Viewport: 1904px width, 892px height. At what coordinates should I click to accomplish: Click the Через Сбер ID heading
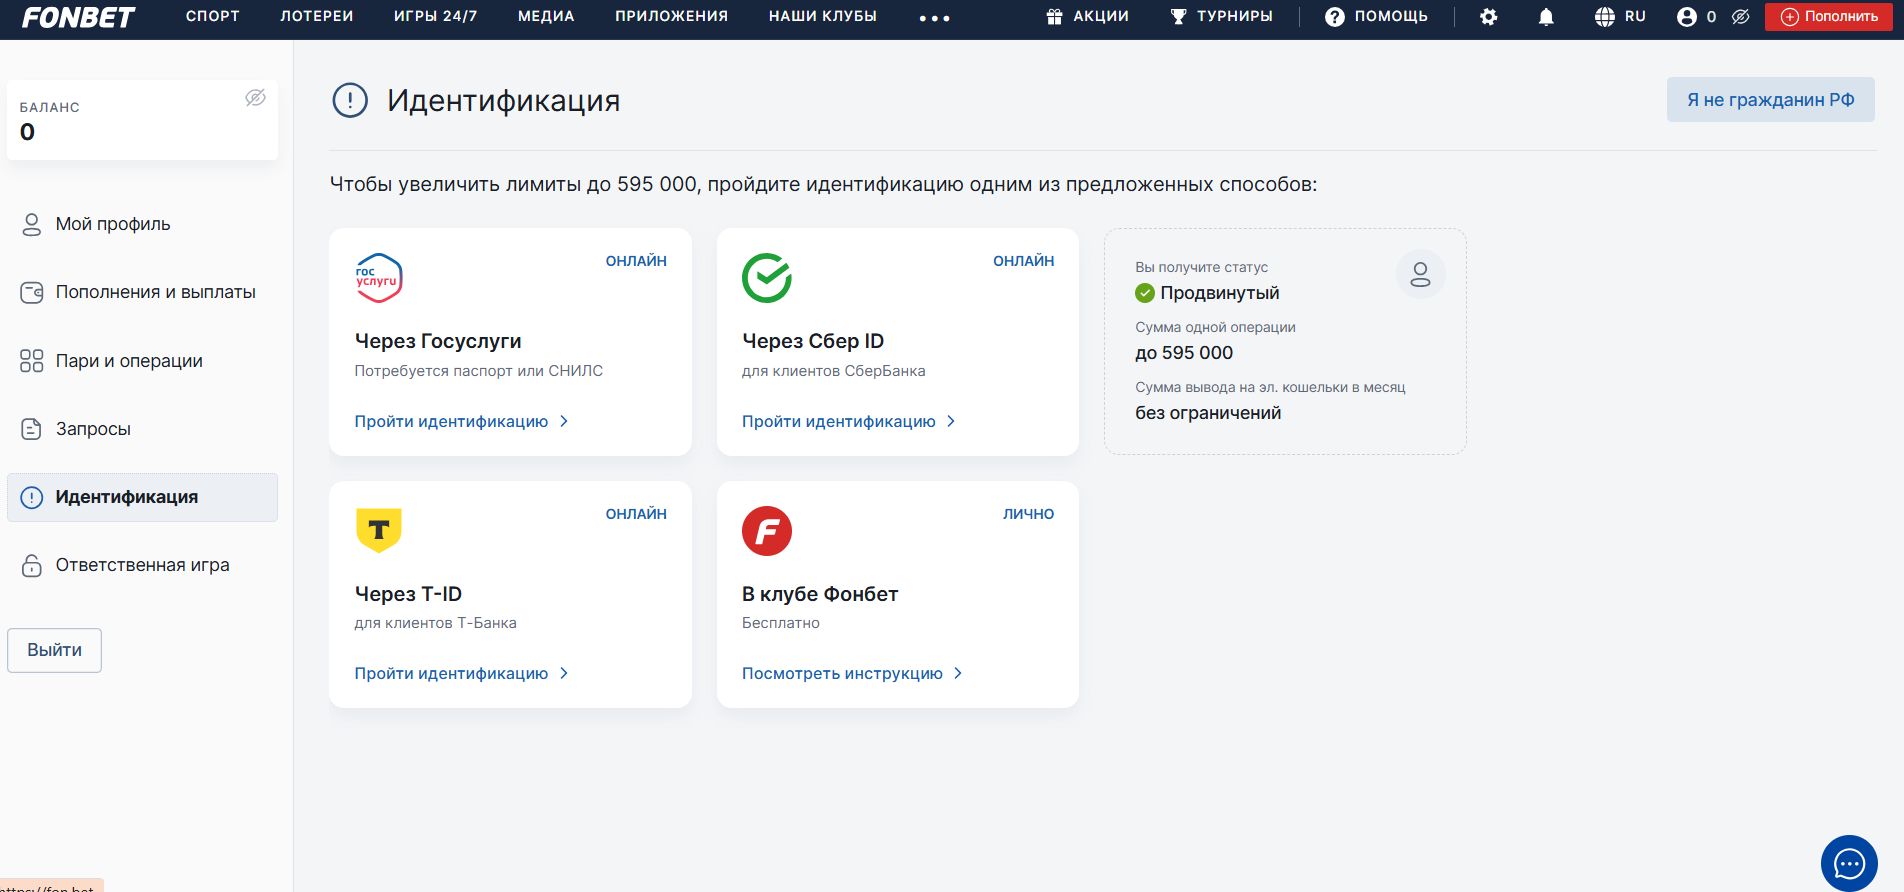pos(813,341)
